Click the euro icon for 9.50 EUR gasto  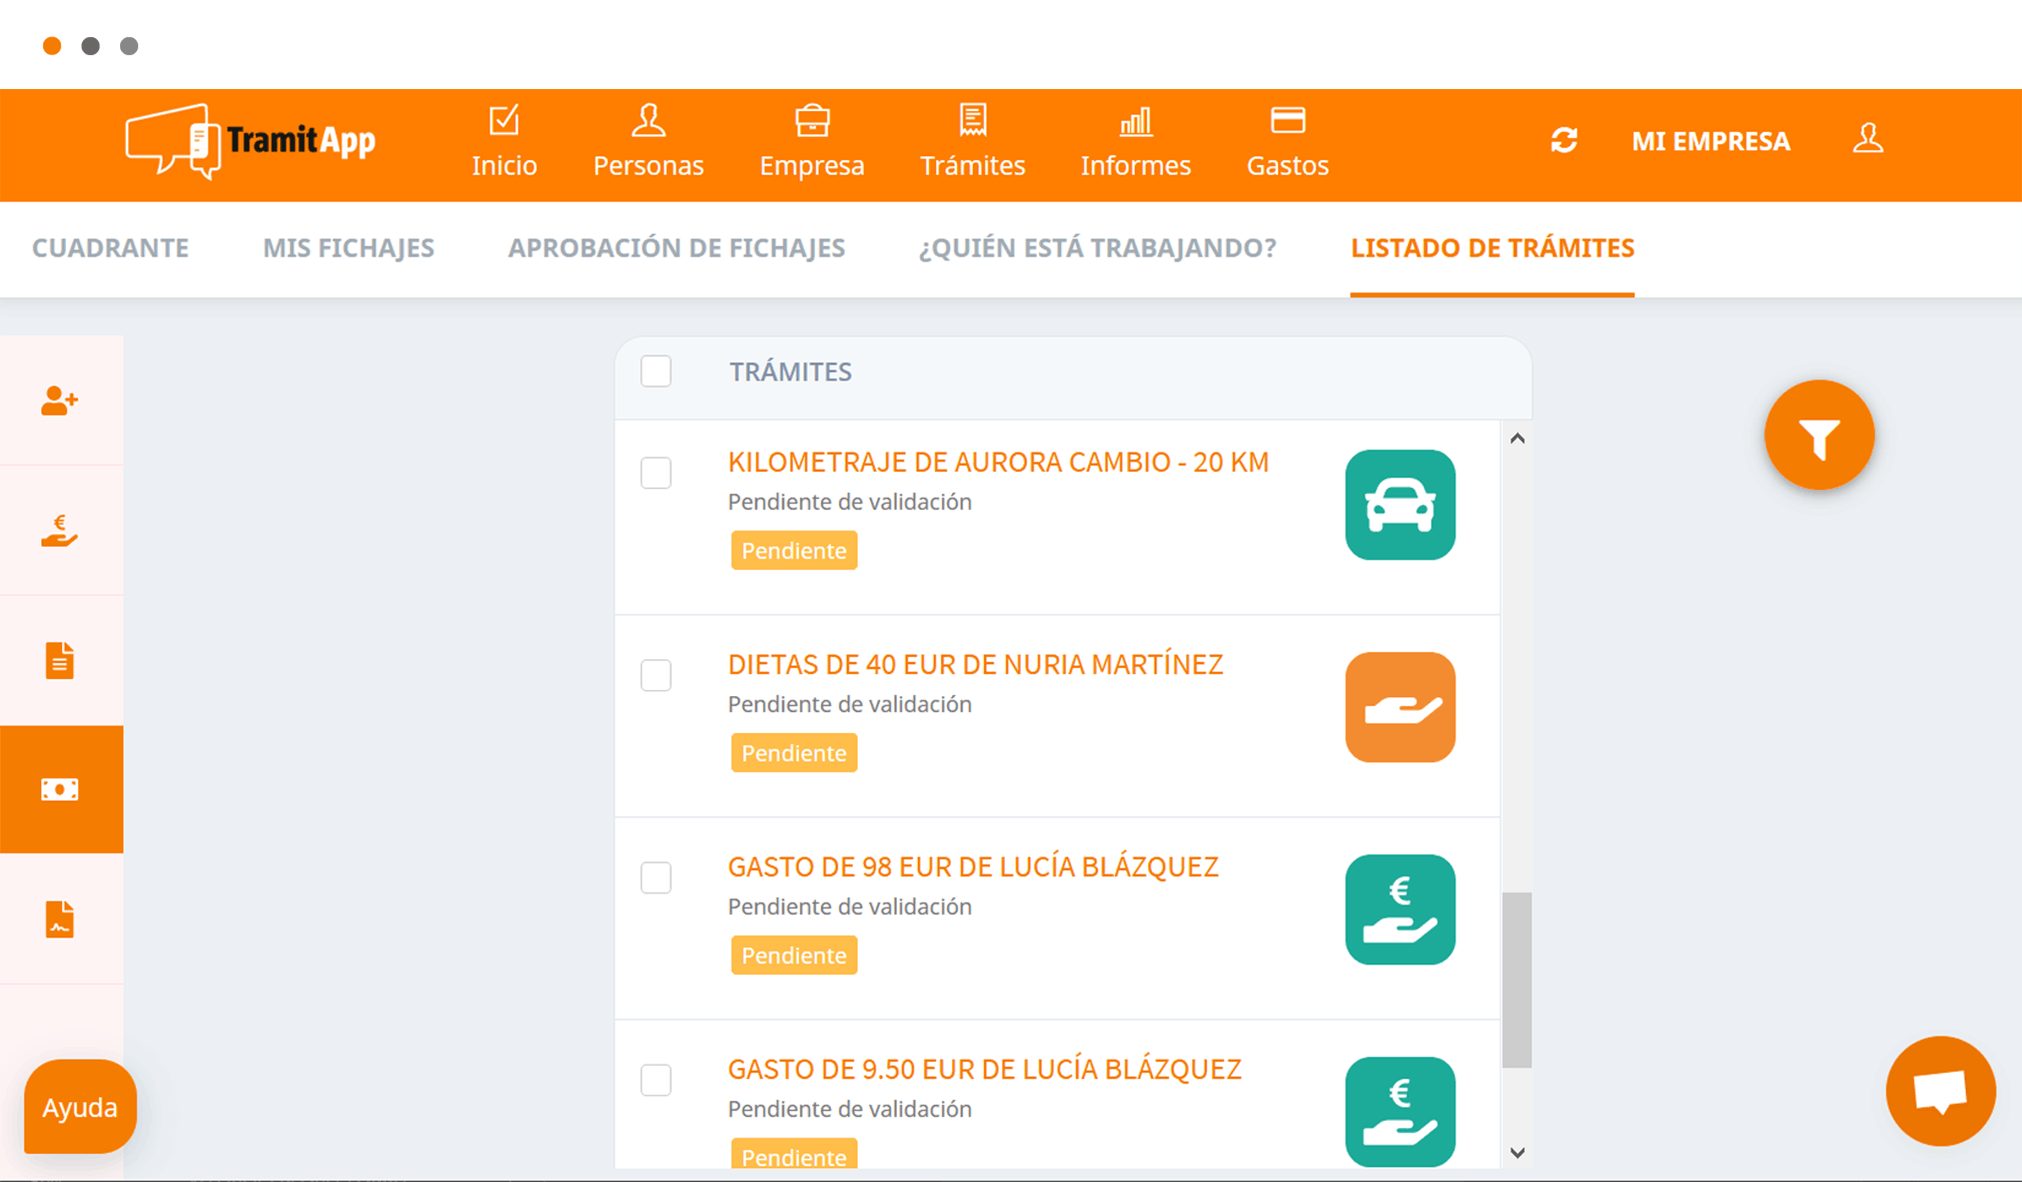(1400, 1112)
